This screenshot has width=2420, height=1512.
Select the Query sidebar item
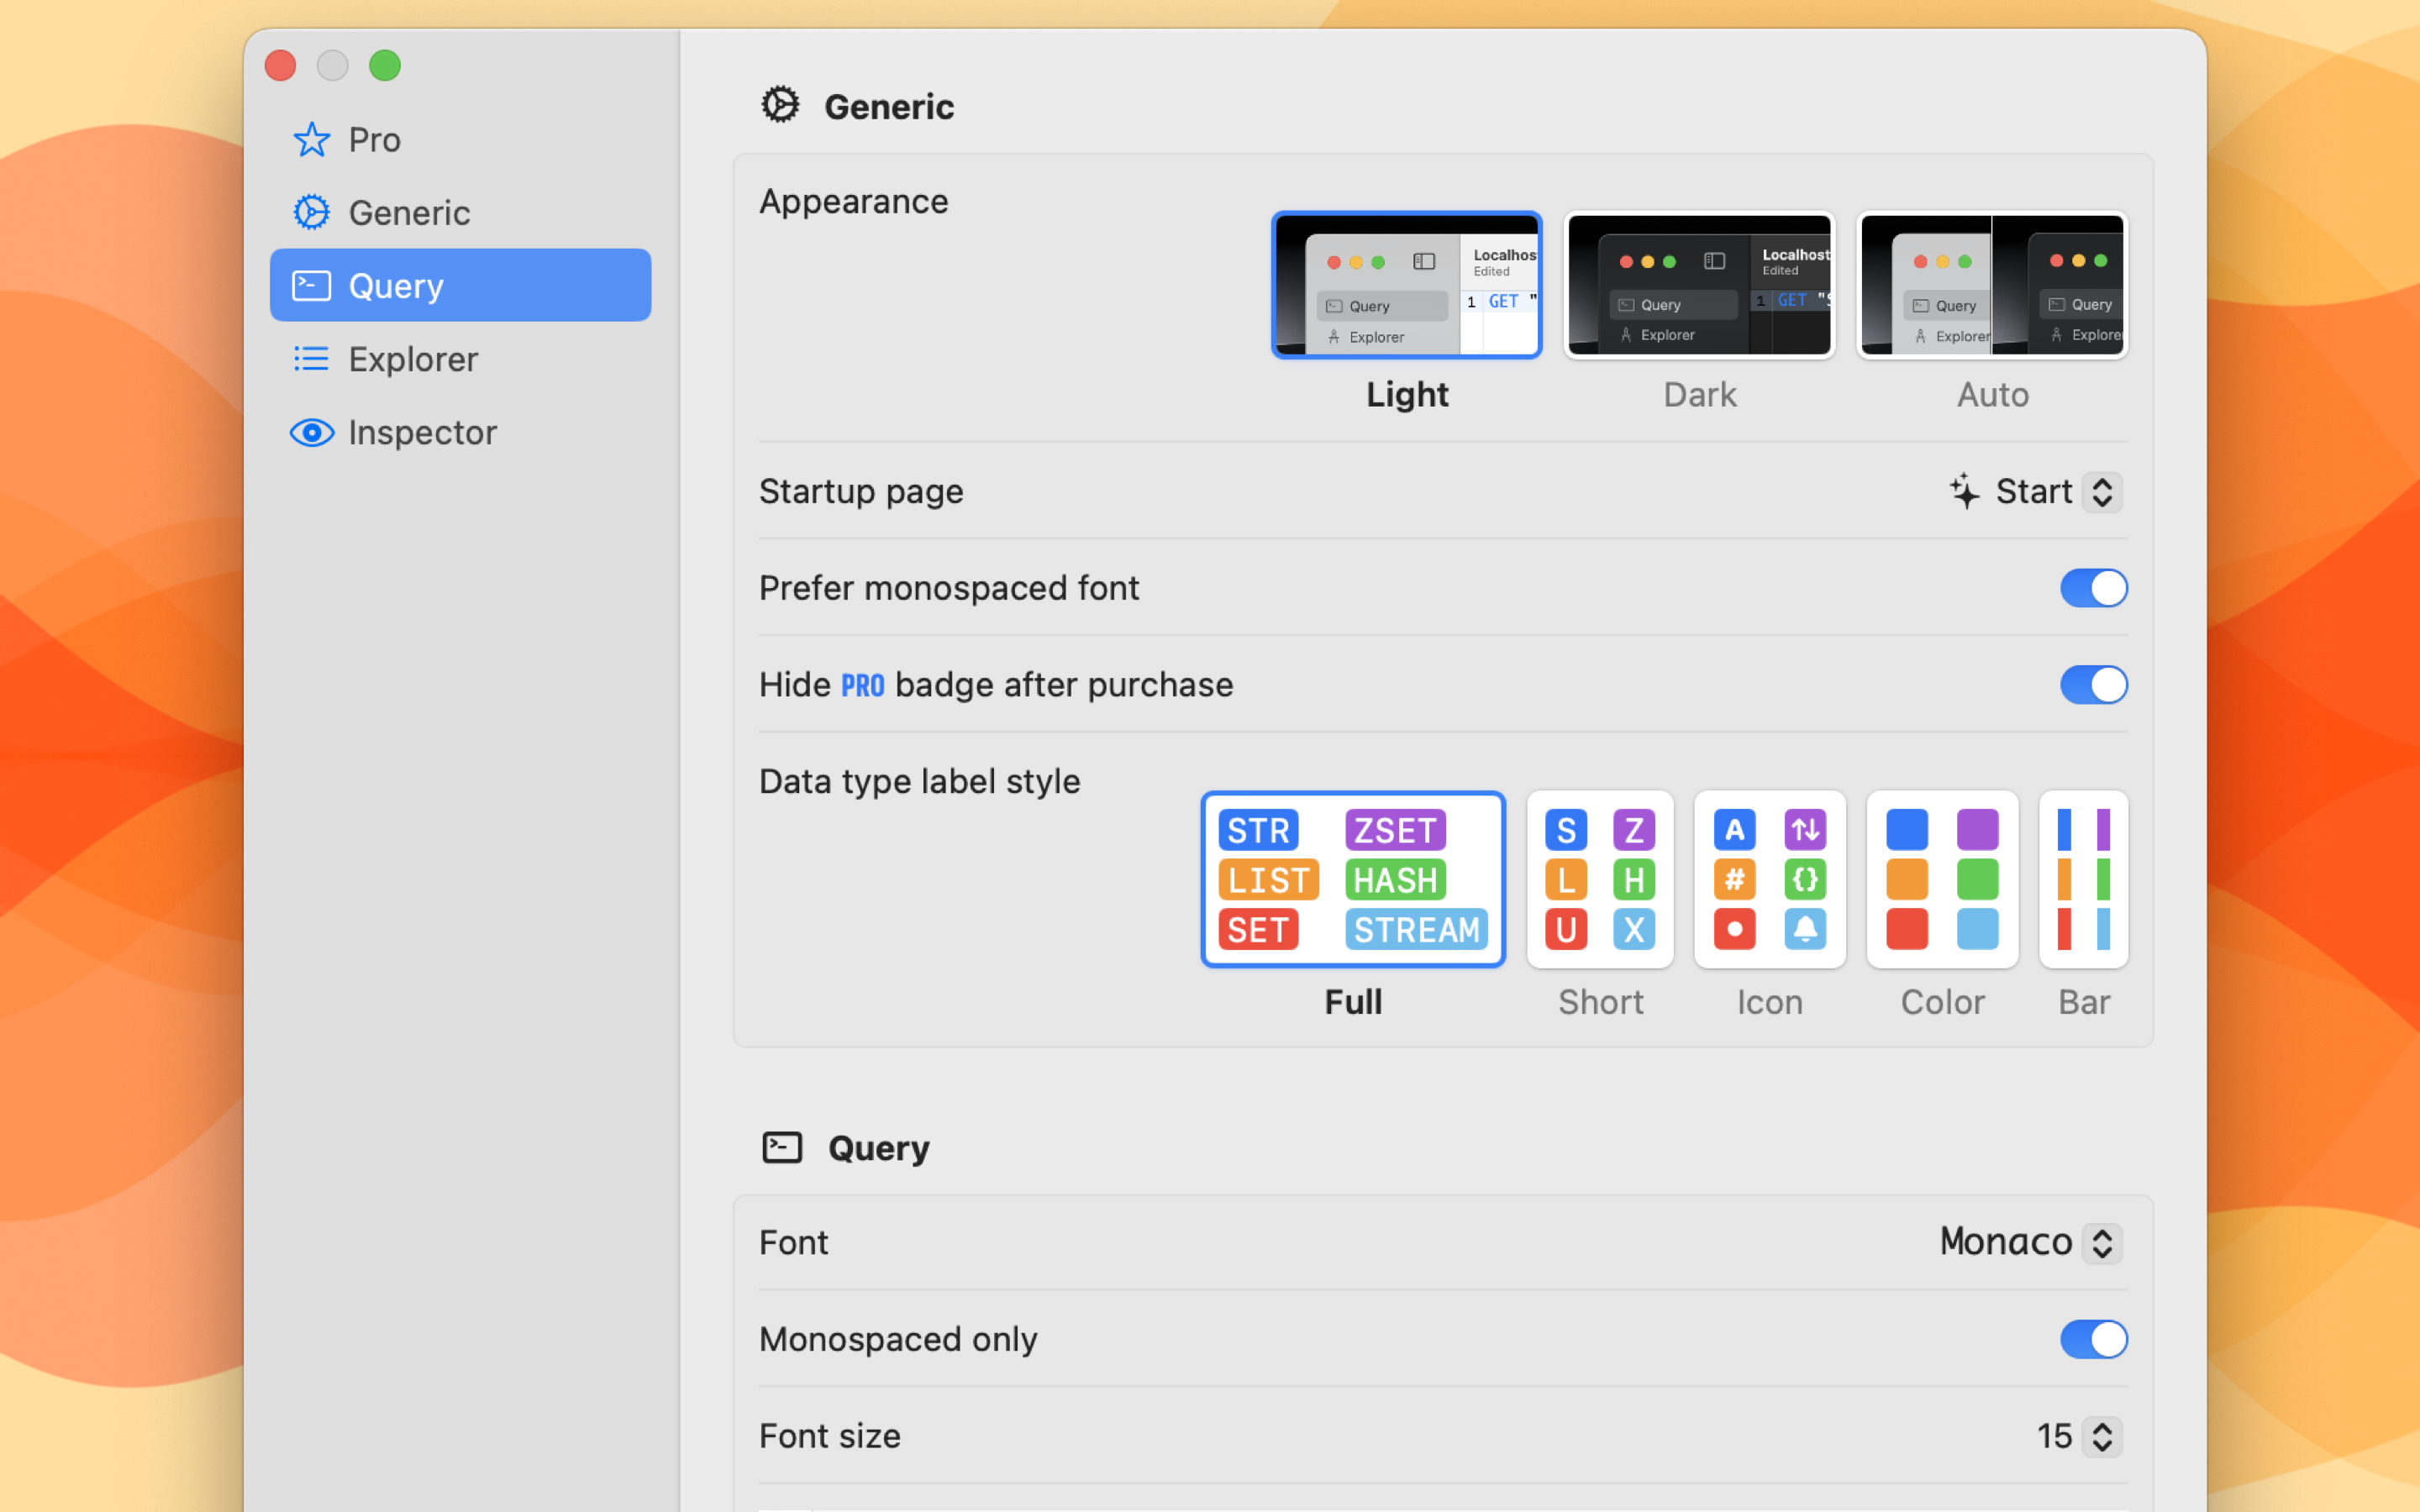pyautogui.click(x=460, y=285)
